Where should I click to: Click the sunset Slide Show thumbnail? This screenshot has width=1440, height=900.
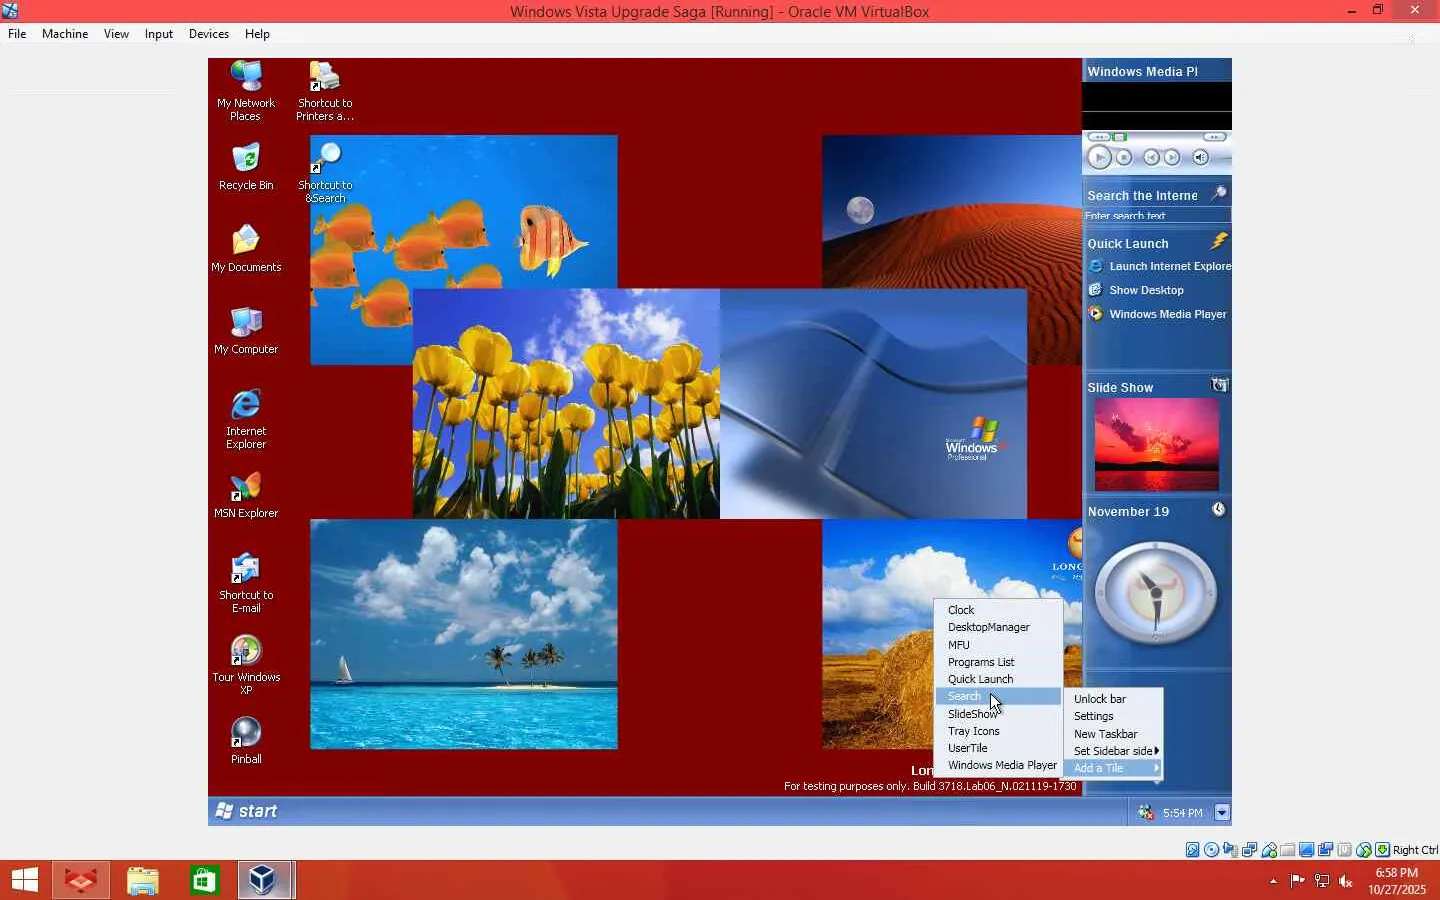(1157, 445)
